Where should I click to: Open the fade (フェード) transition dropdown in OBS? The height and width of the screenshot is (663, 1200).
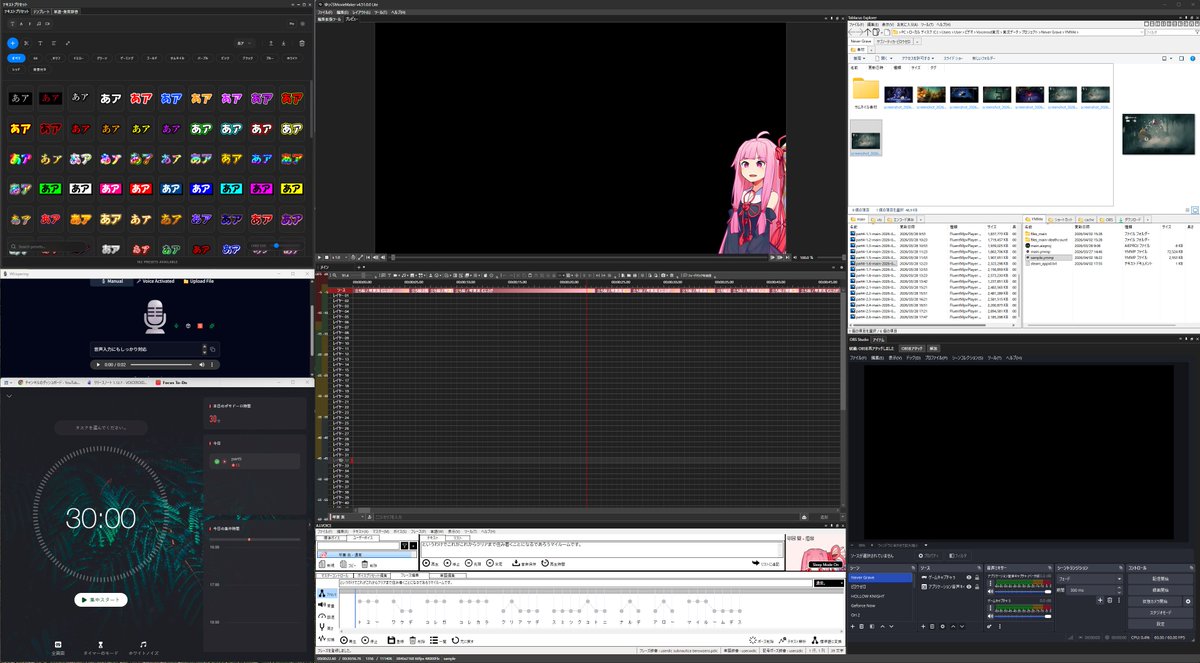(x=1090, y=579)
